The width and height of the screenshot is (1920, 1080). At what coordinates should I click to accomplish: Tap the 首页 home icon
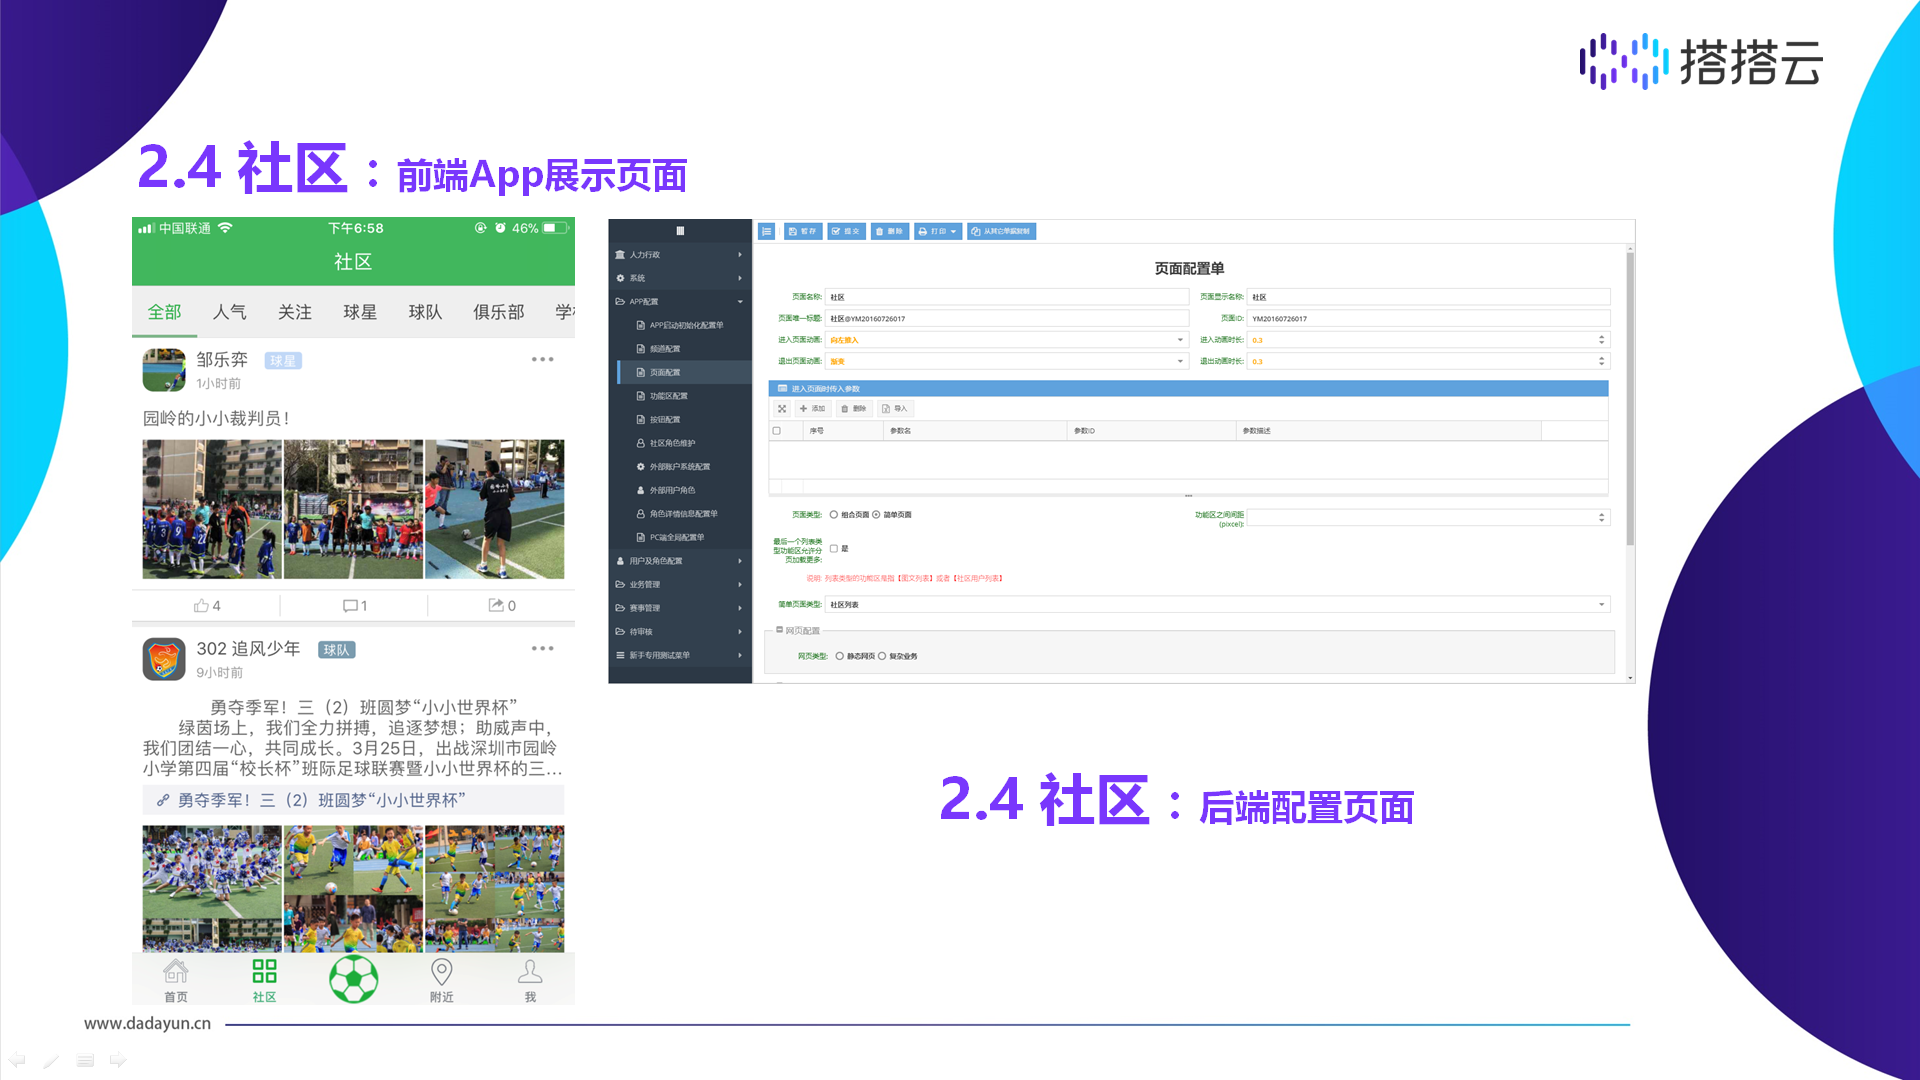click(x=176, y=972)
